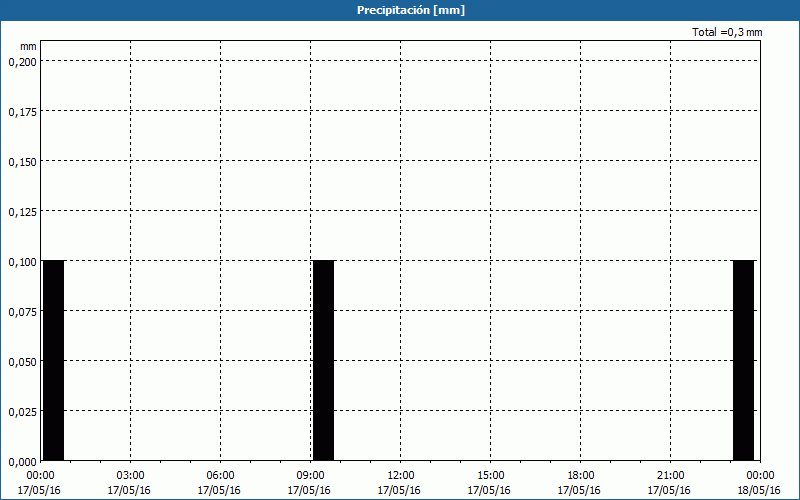Click the 0,125 y-axis value
800x500 pixels.
(23, 212)
